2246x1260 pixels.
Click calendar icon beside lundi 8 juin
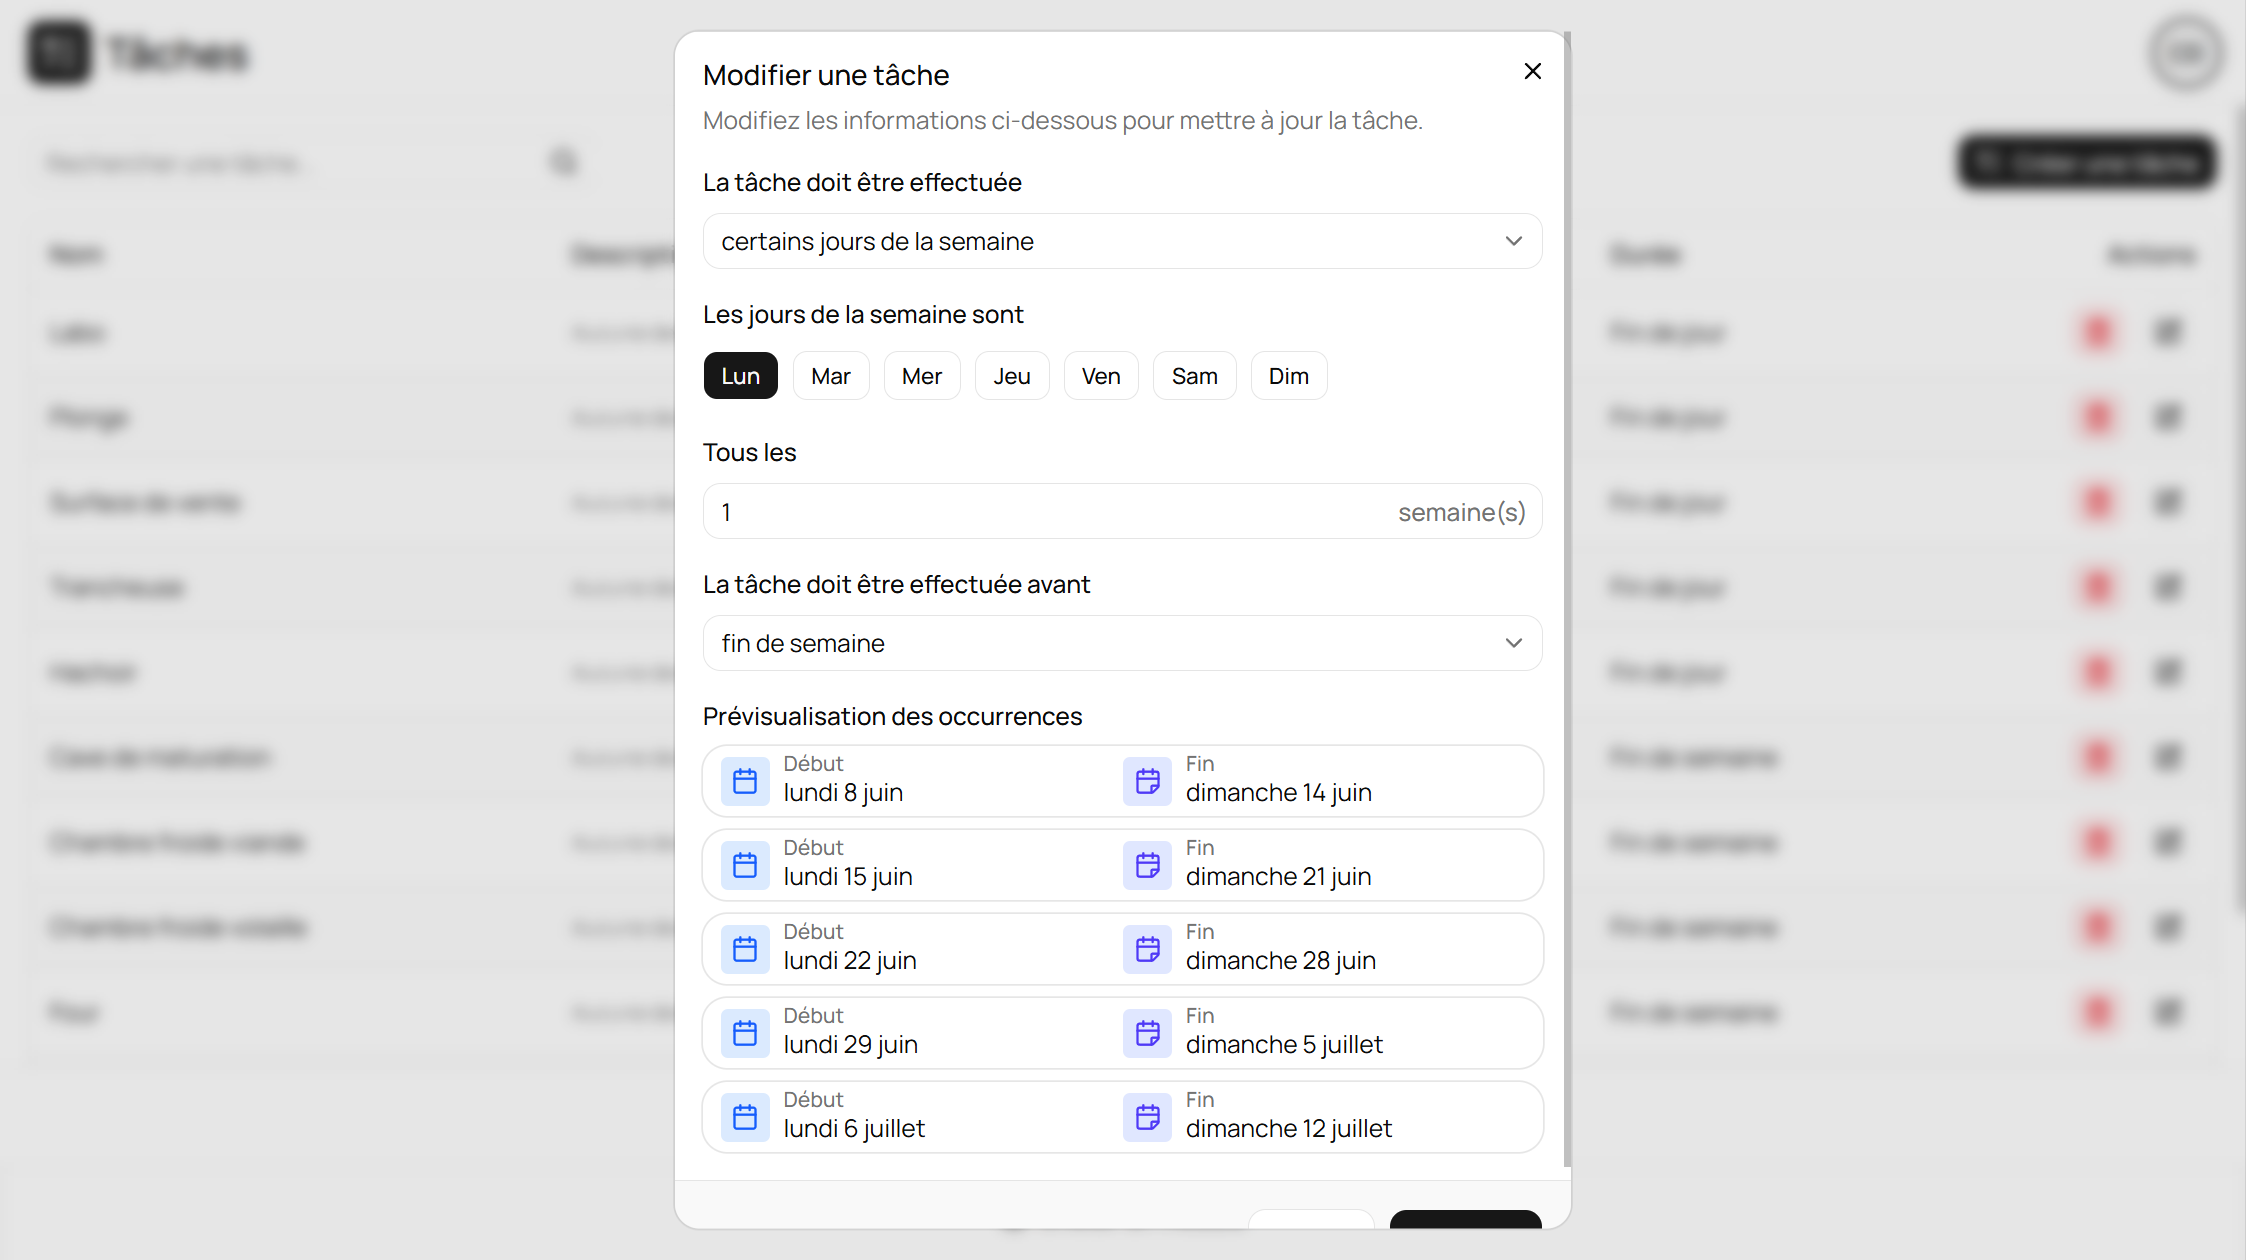[745, 781]
